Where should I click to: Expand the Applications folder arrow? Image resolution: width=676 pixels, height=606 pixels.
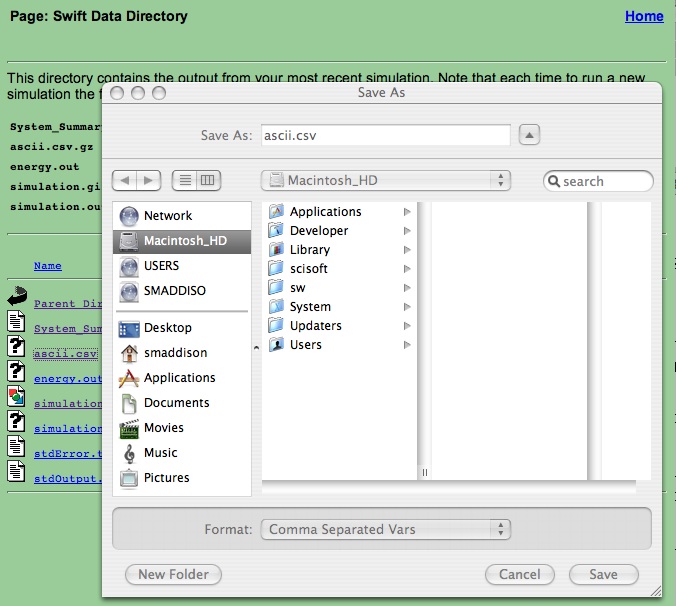click(407, 212)
